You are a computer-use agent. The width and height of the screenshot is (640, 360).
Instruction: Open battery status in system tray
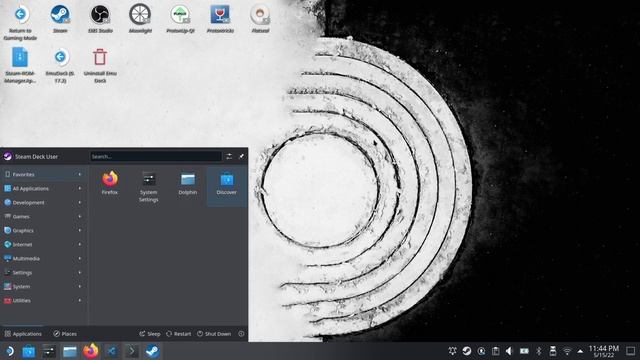[x=524, y=351]
